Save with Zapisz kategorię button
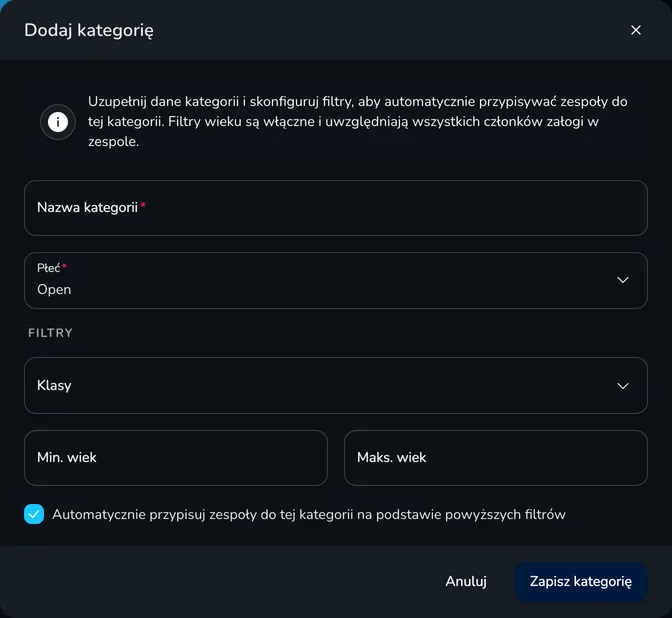This screenshot has width=672, height=618. (x=581, y=582)
